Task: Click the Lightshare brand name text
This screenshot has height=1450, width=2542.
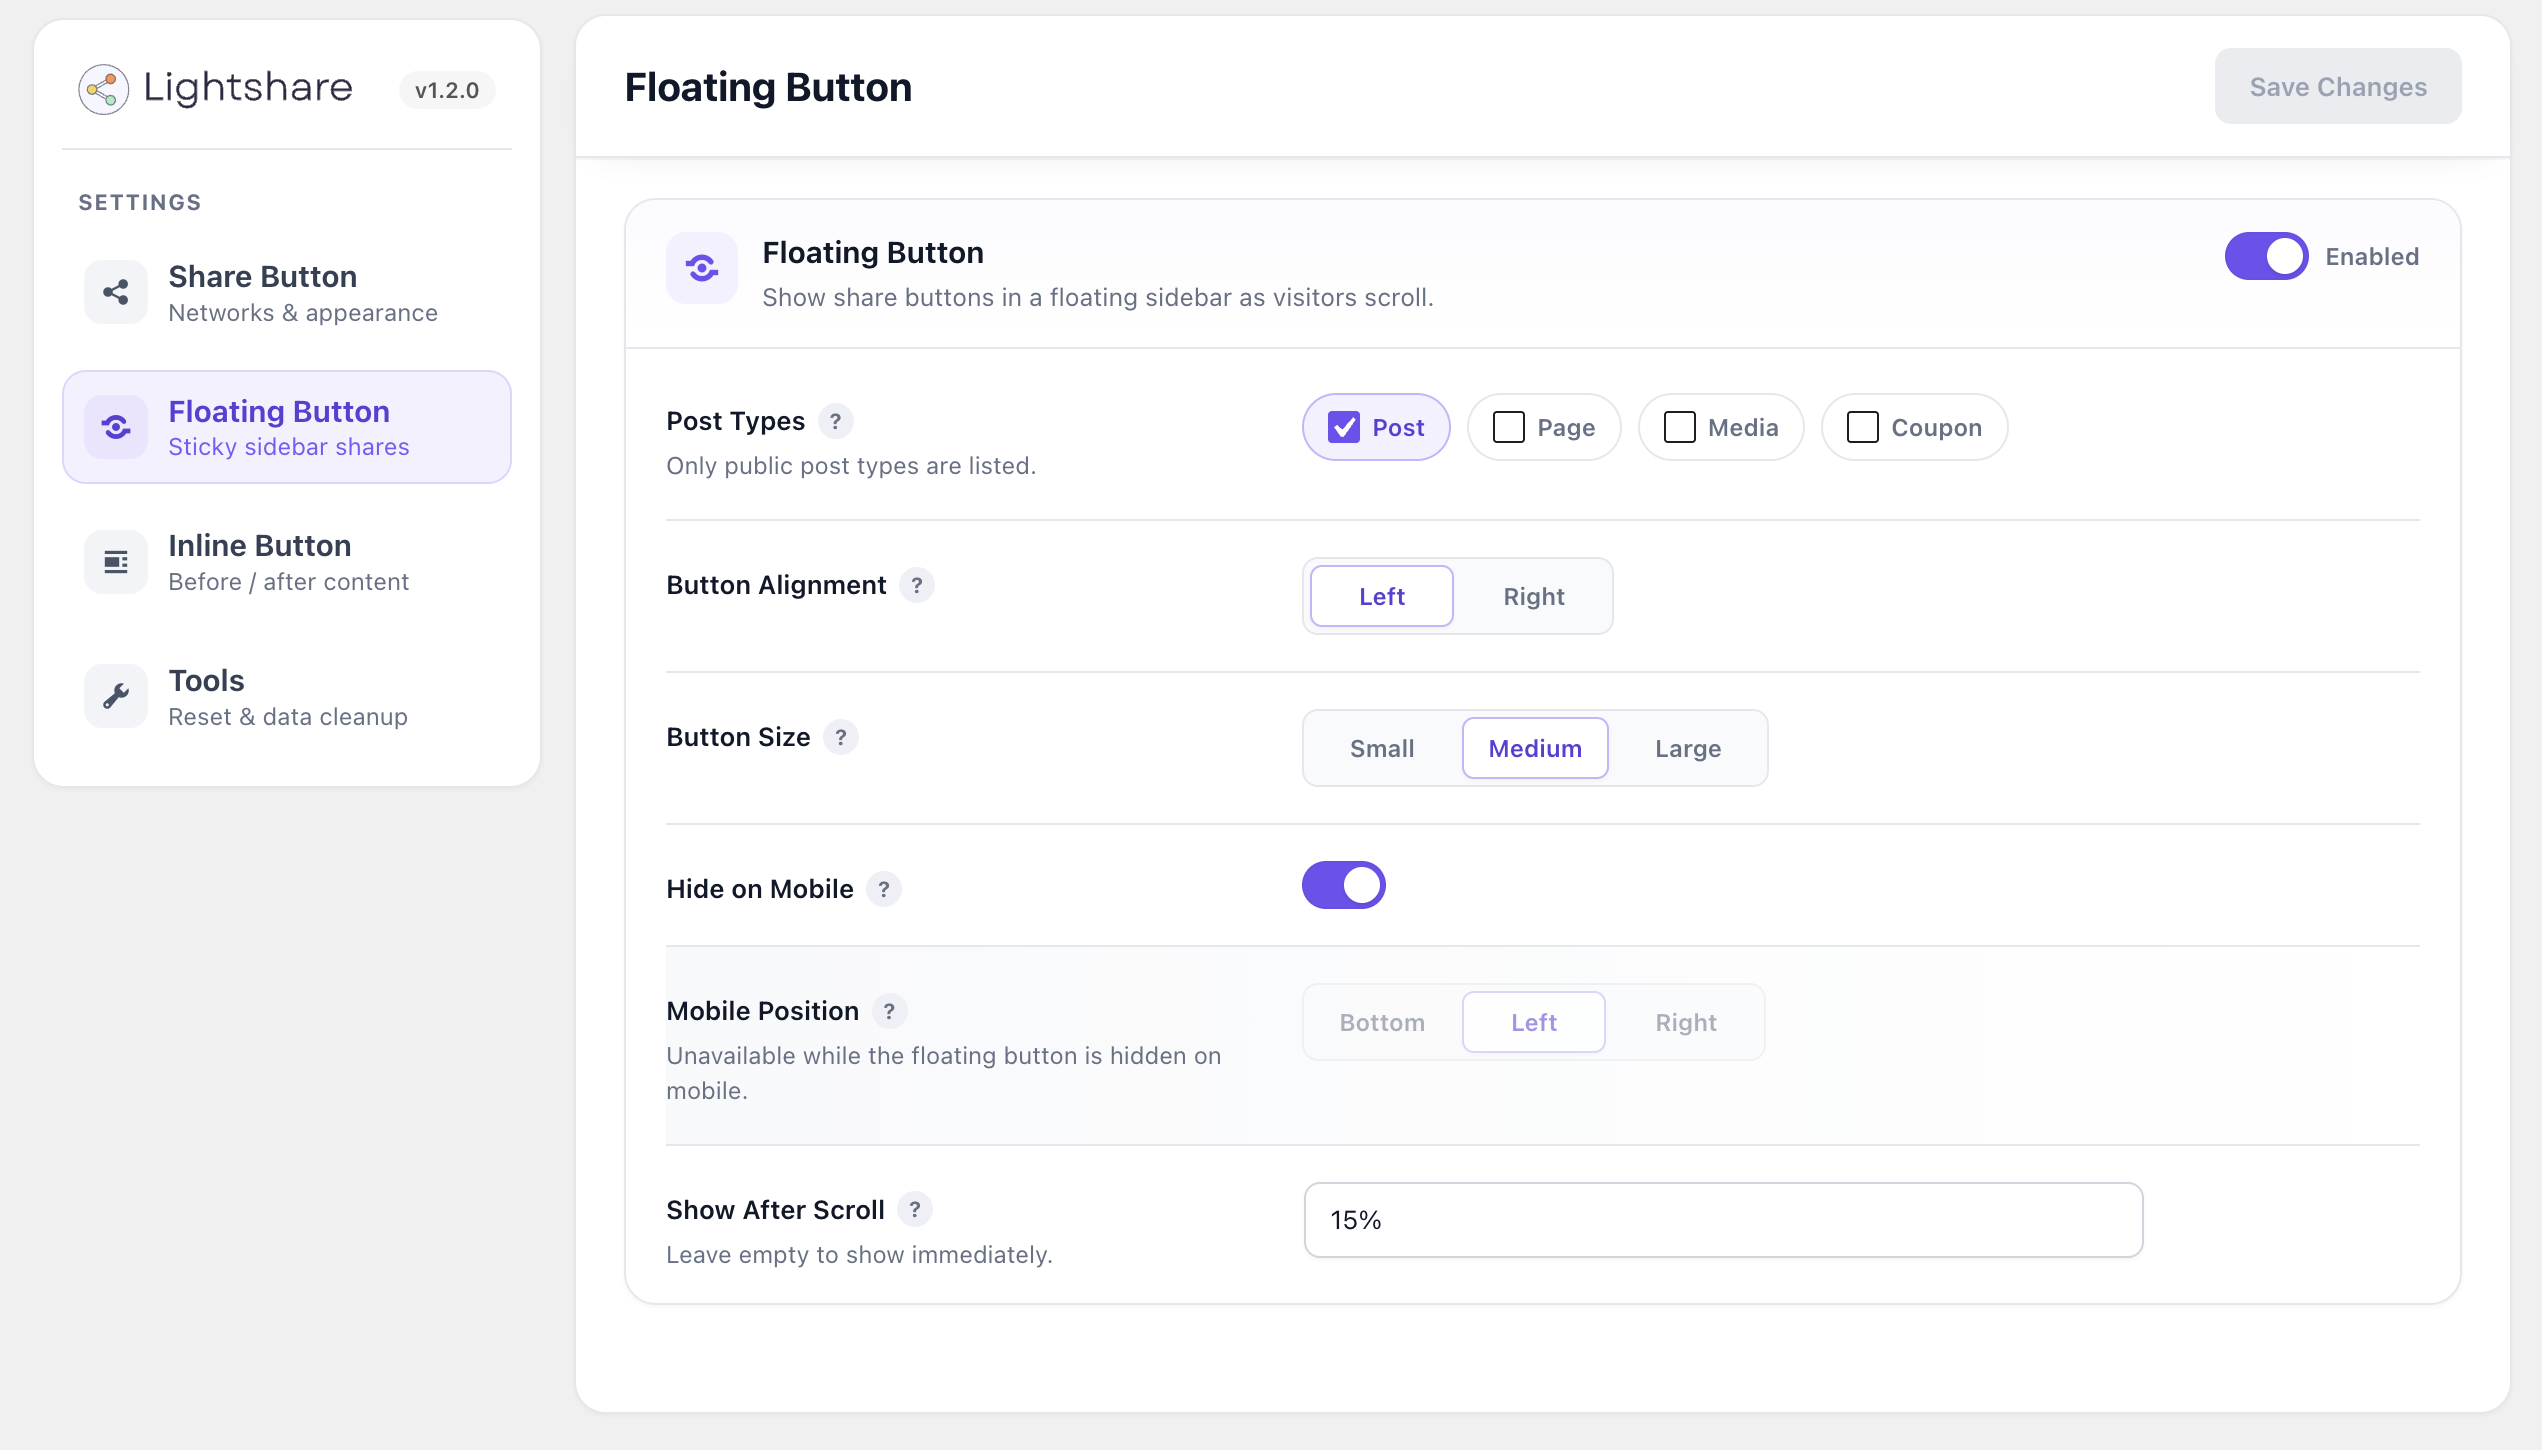Action: click(x=248, y=88)
